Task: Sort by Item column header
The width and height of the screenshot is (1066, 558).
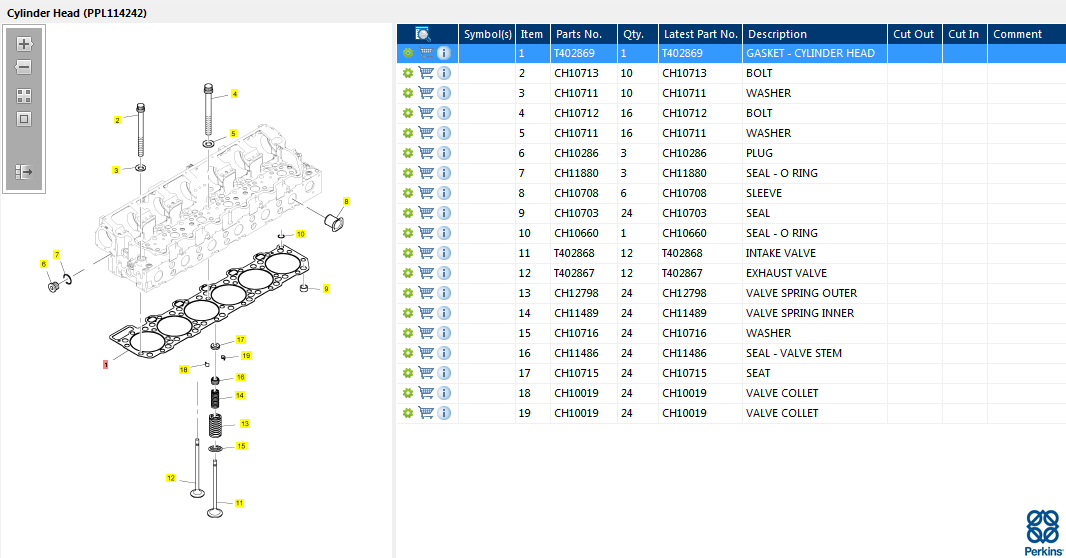Action: tap(532, 34)
